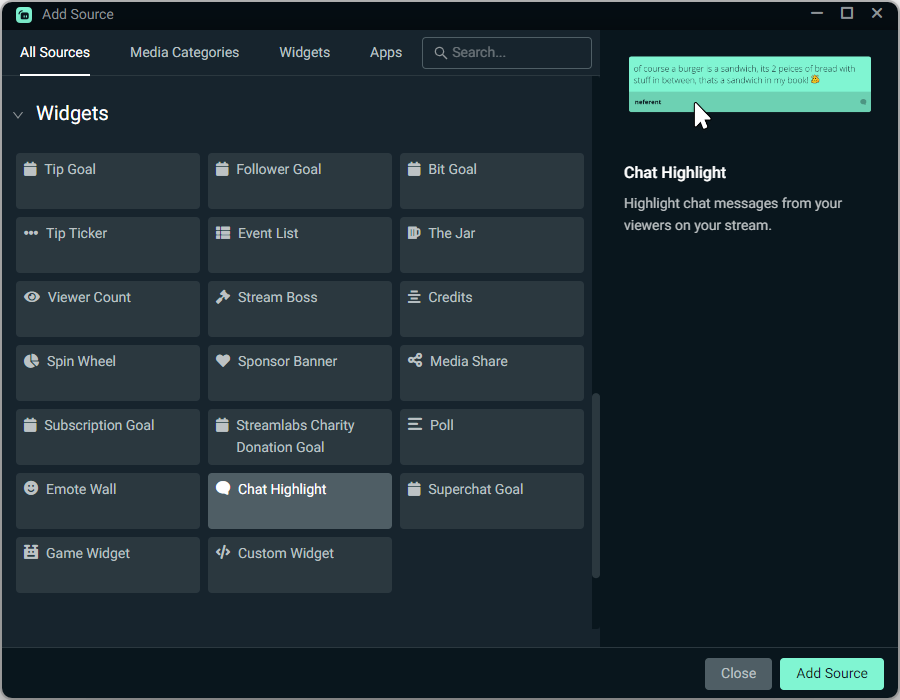Click the Chat Highlight preview image
Screen dimensions: 900x700
tap(749, 84)
